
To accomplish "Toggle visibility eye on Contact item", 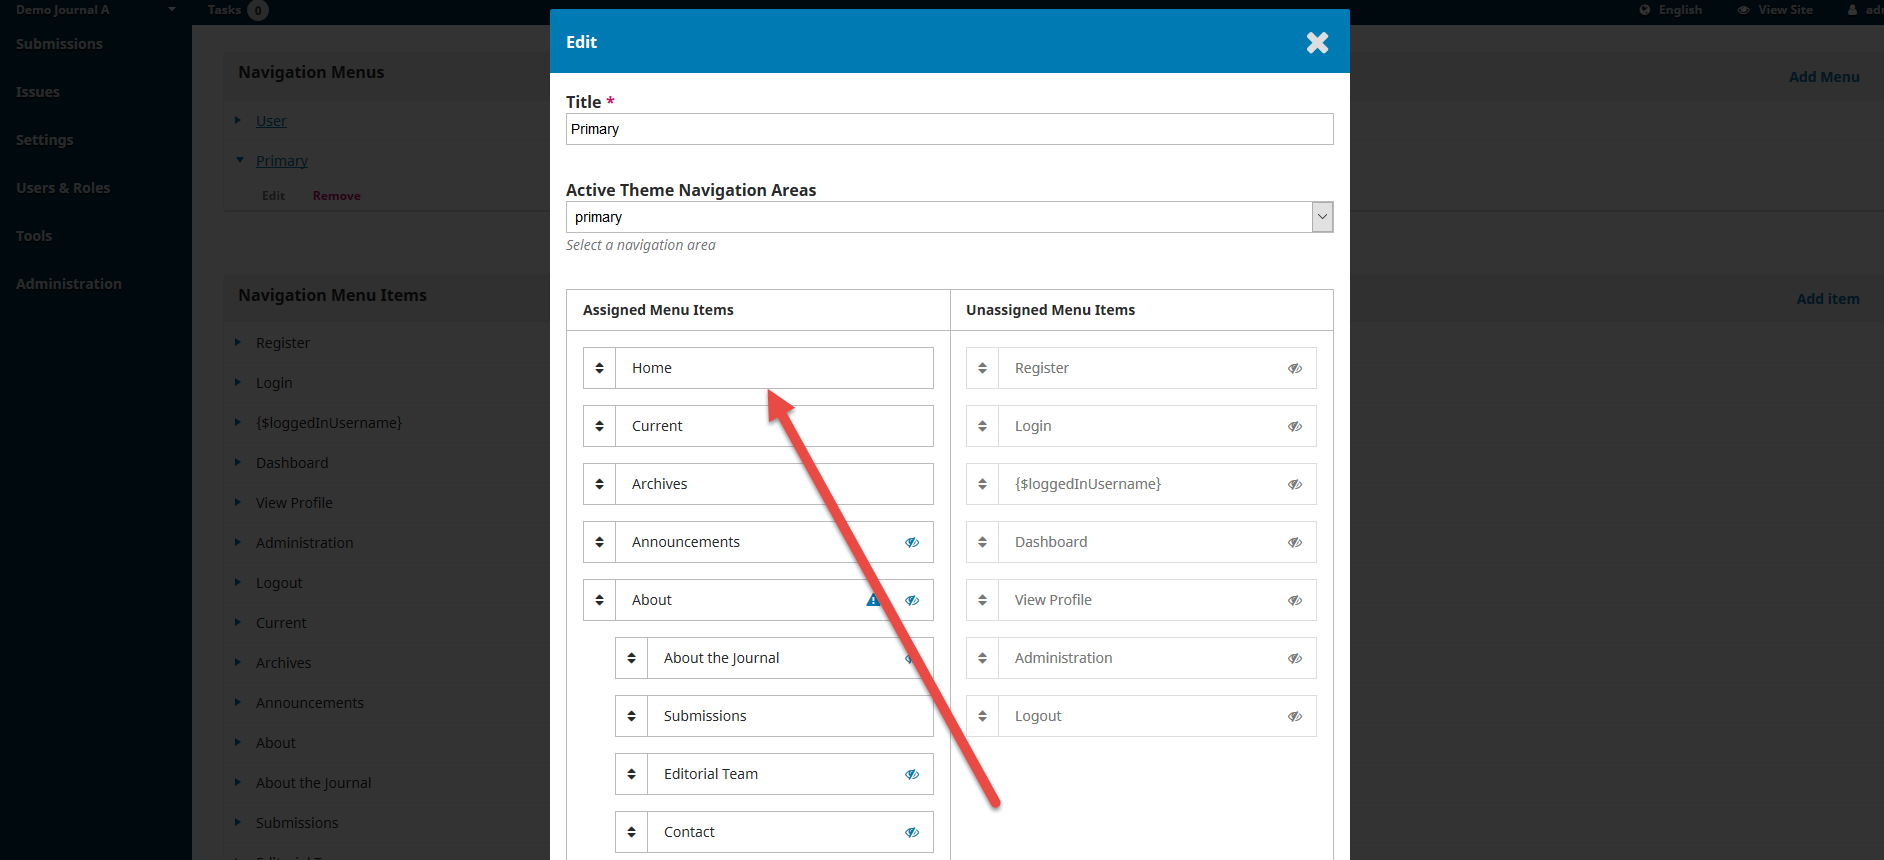I will coord(912,832).
